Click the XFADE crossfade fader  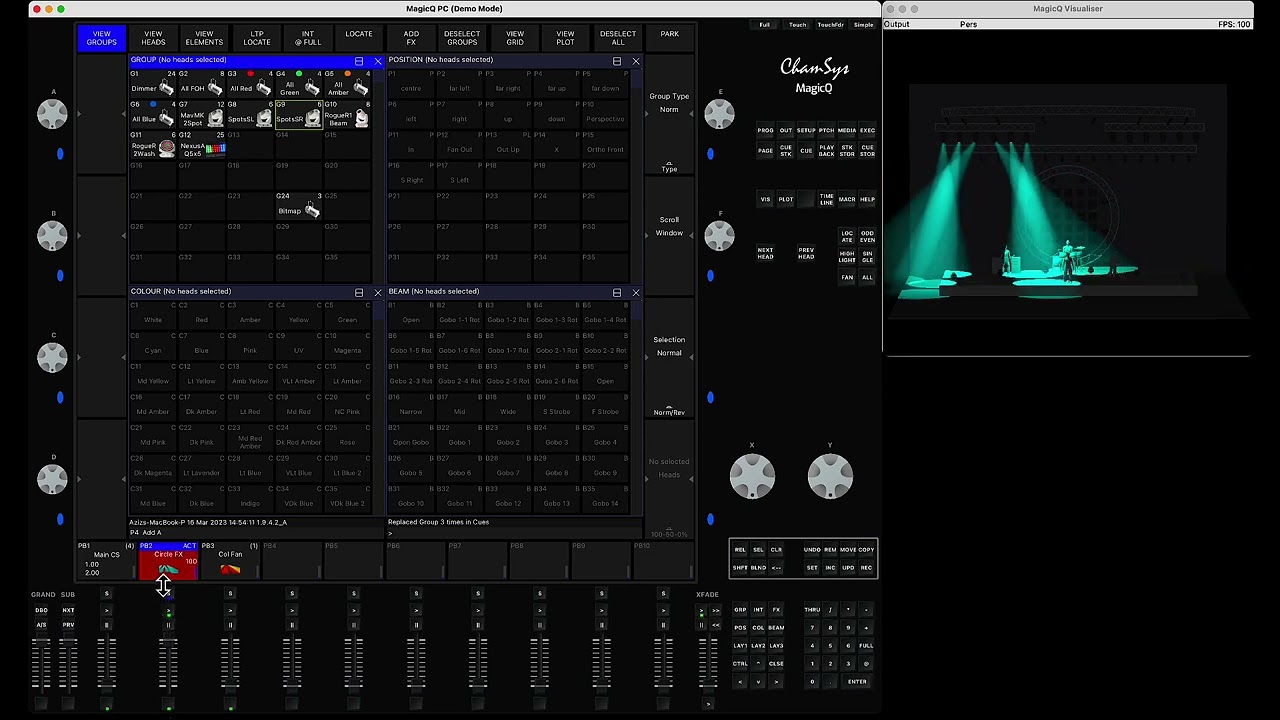click(708, 664)
